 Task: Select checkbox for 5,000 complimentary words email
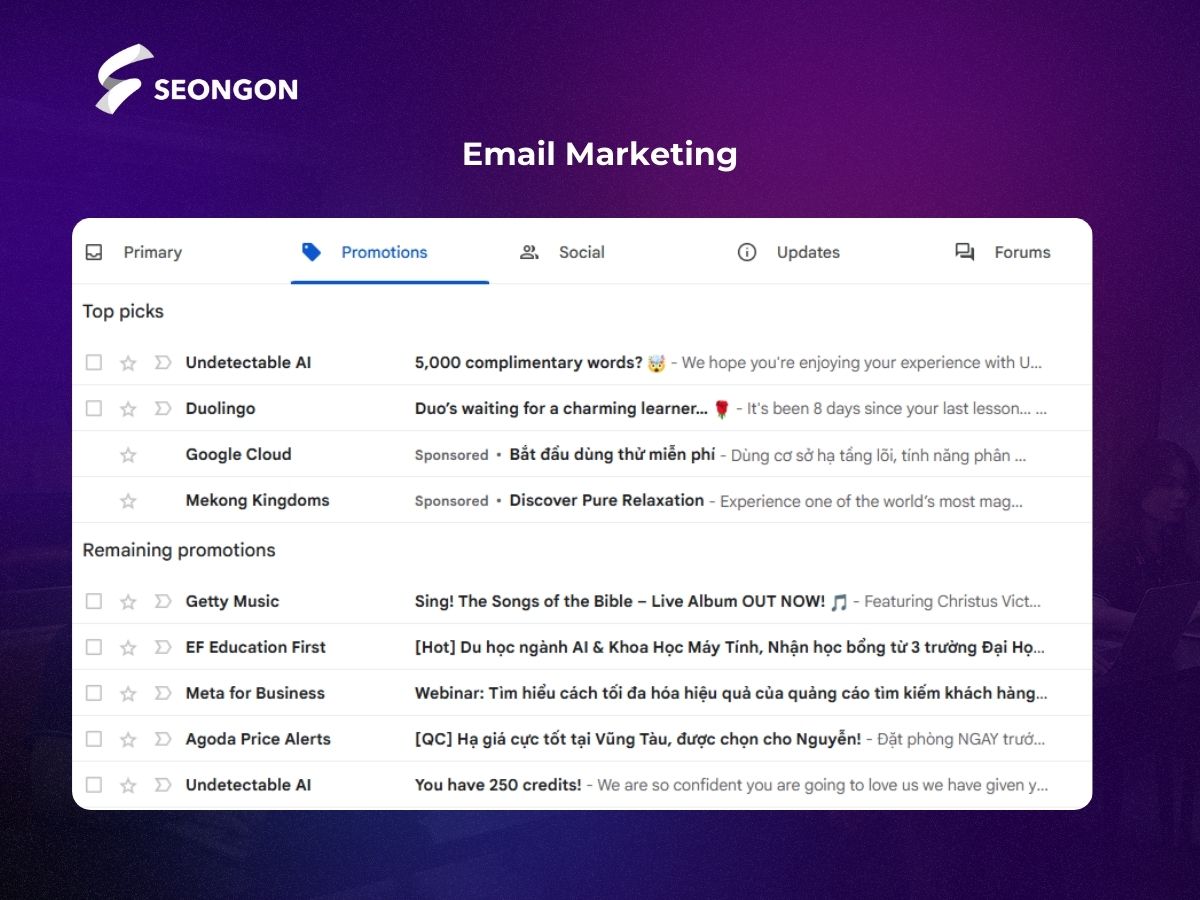[x=94, y=363]
